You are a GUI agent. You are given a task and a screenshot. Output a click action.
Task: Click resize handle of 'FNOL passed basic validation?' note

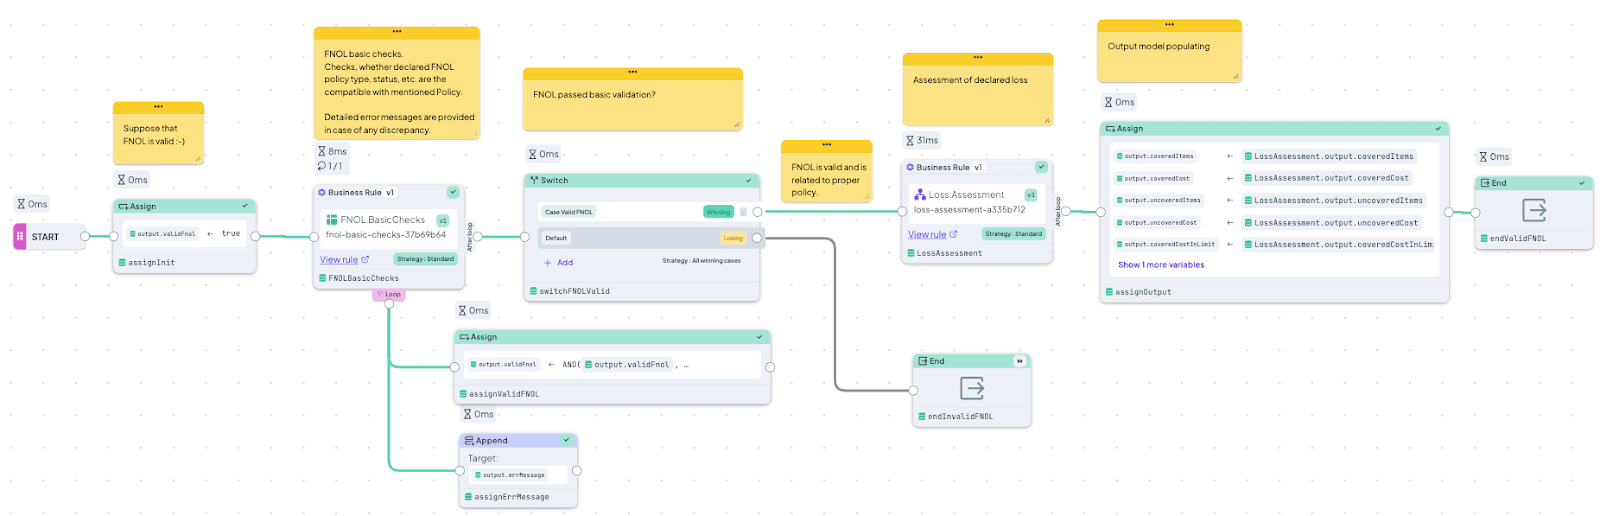pos(737,125)
